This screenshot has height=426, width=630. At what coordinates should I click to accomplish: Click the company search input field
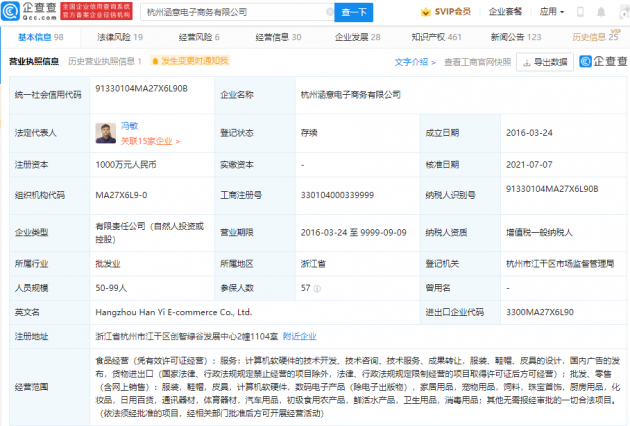coord(237,12)
